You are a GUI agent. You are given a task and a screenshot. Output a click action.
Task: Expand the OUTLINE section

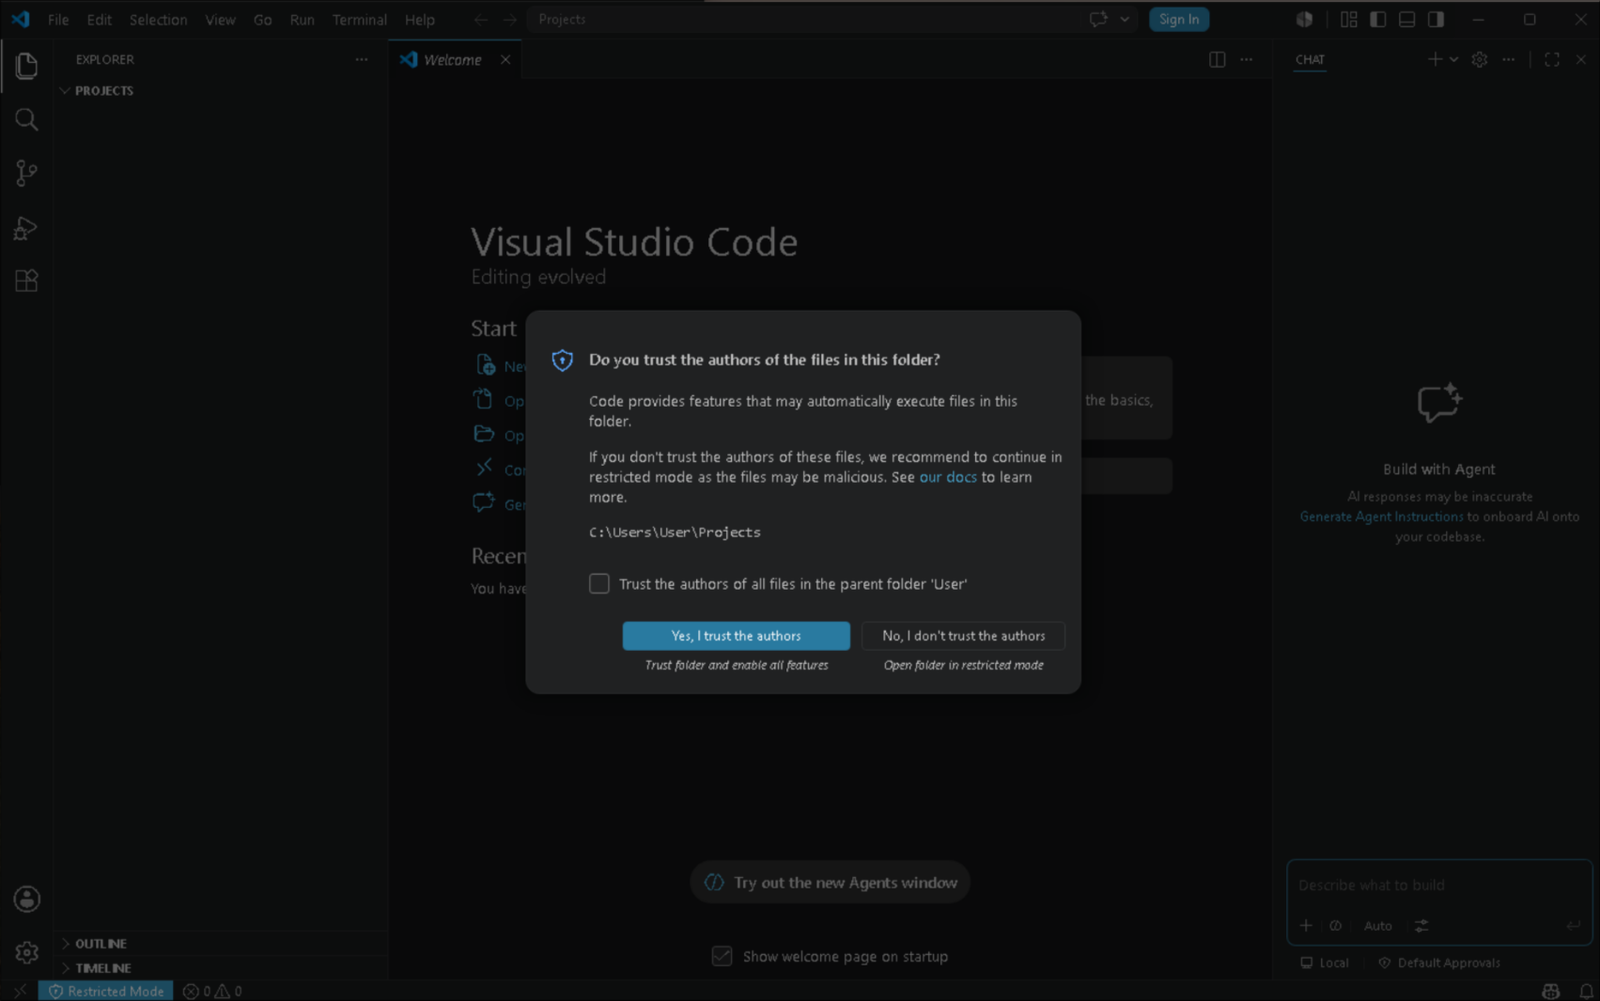tap(221, 944)
